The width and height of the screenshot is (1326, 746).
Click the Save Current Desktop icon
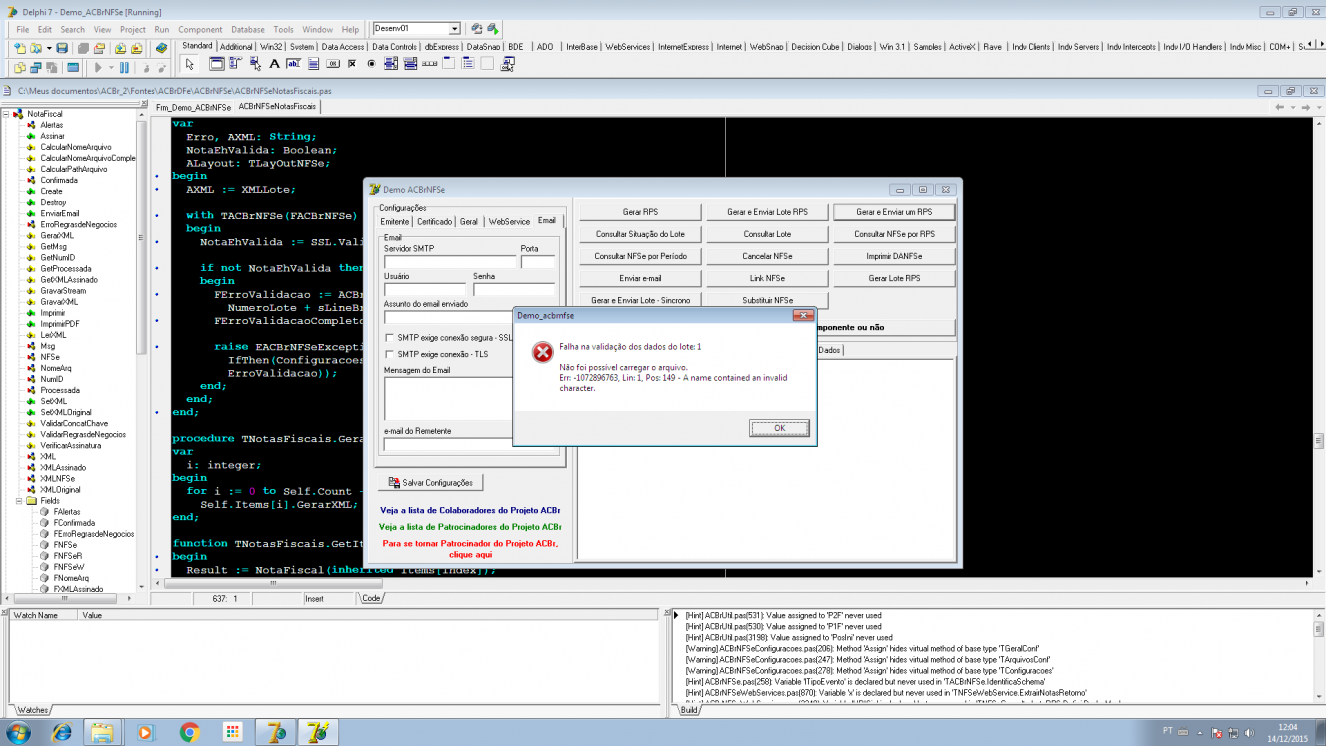coord(477,29)
